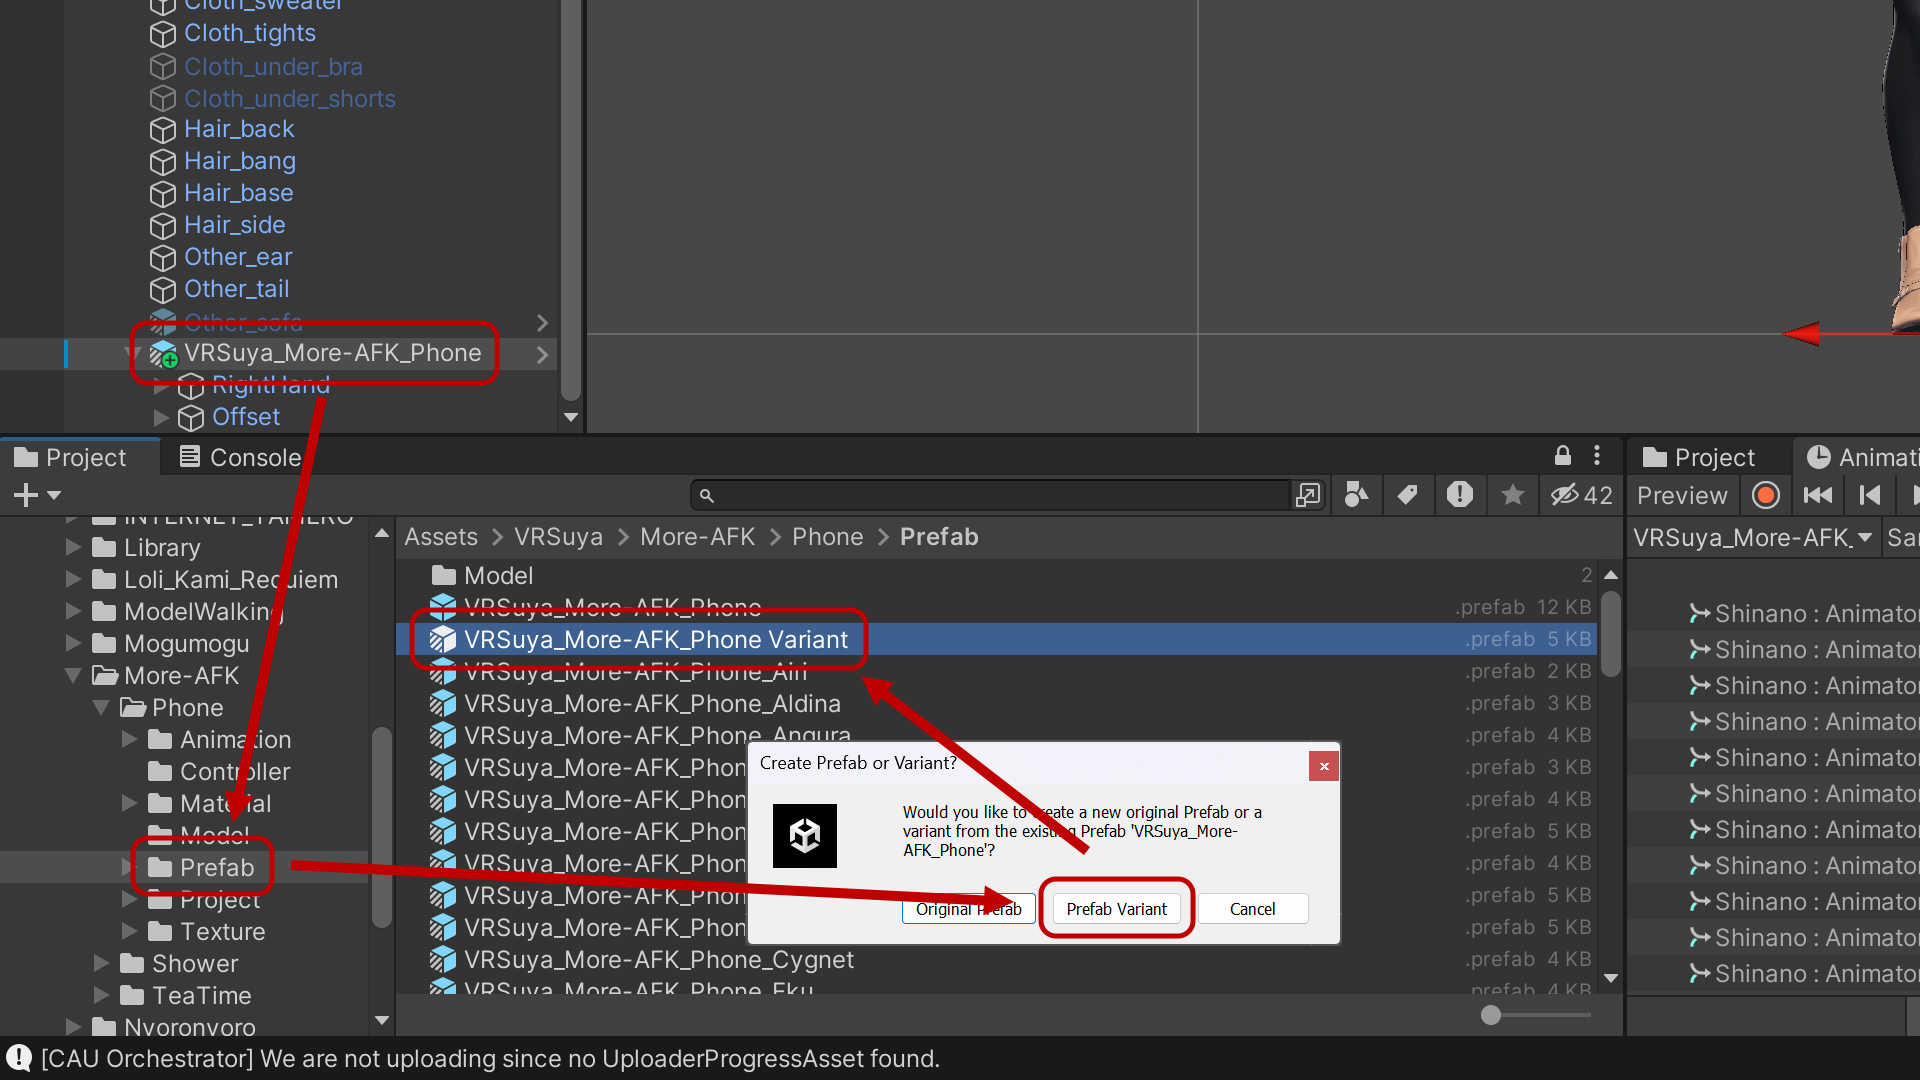Click the Texture folder icon in tree
The height and width of the screenshot is (1080, 1920).
click(x=160, y=932)
